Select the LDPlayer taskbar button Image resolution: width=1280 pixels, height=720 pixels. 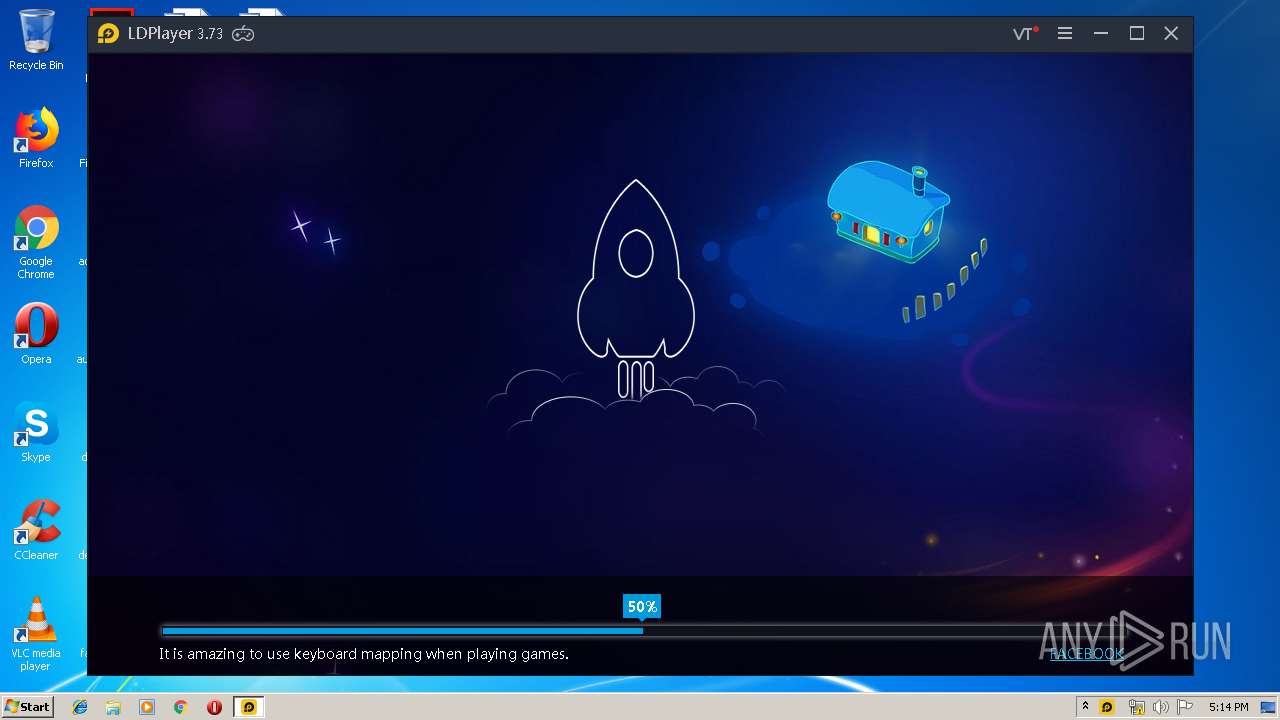[249, 707]
